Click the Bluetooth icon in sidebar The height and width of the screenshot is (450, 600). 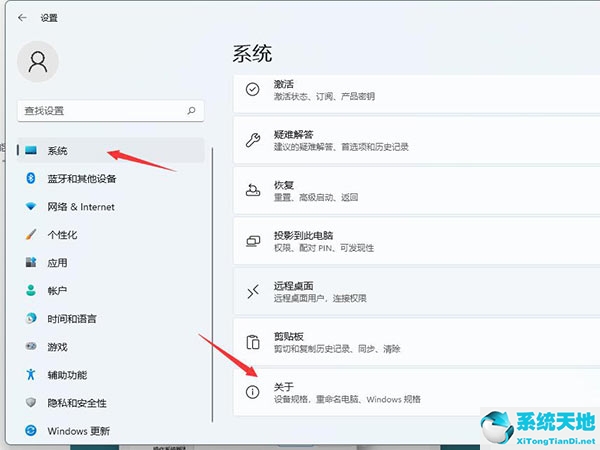tap(31, 178)
